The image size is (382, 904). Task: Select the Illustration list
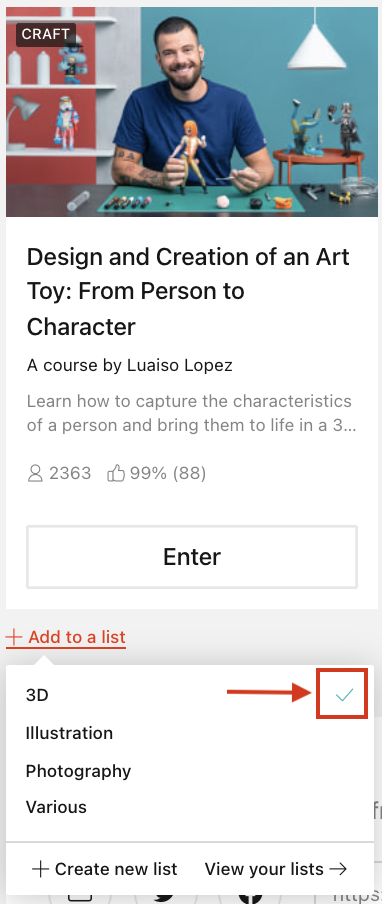coord(69,733)
